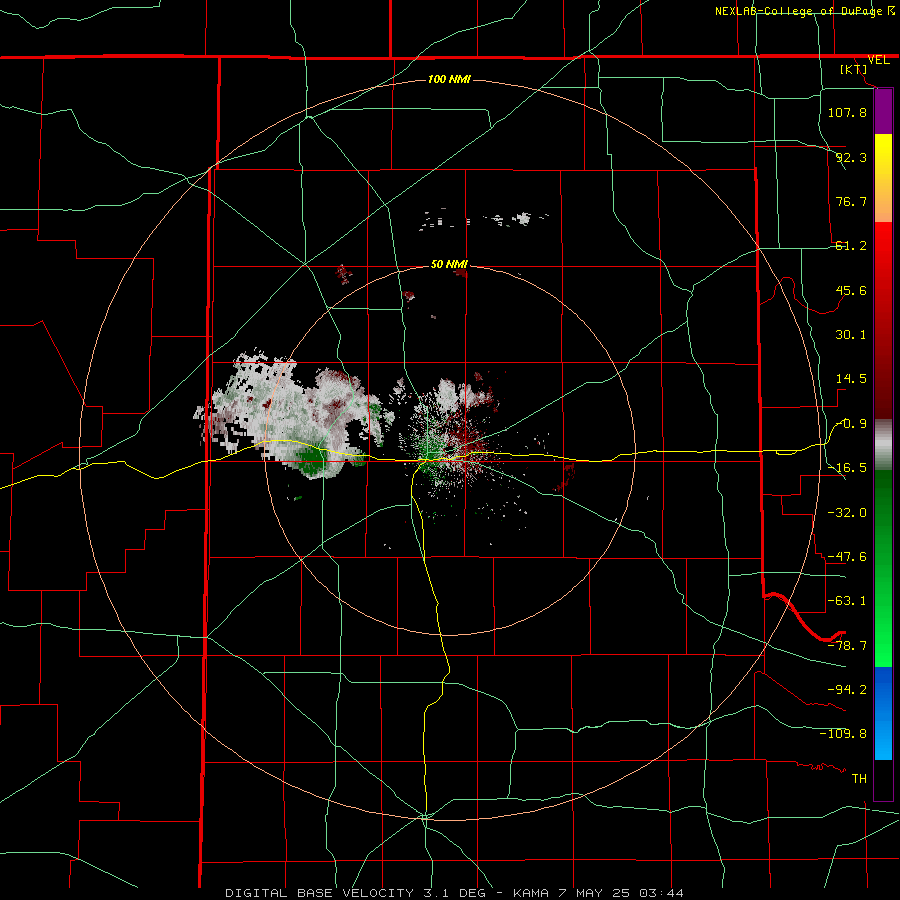Click the TH legend label

(x=859, y=778)
